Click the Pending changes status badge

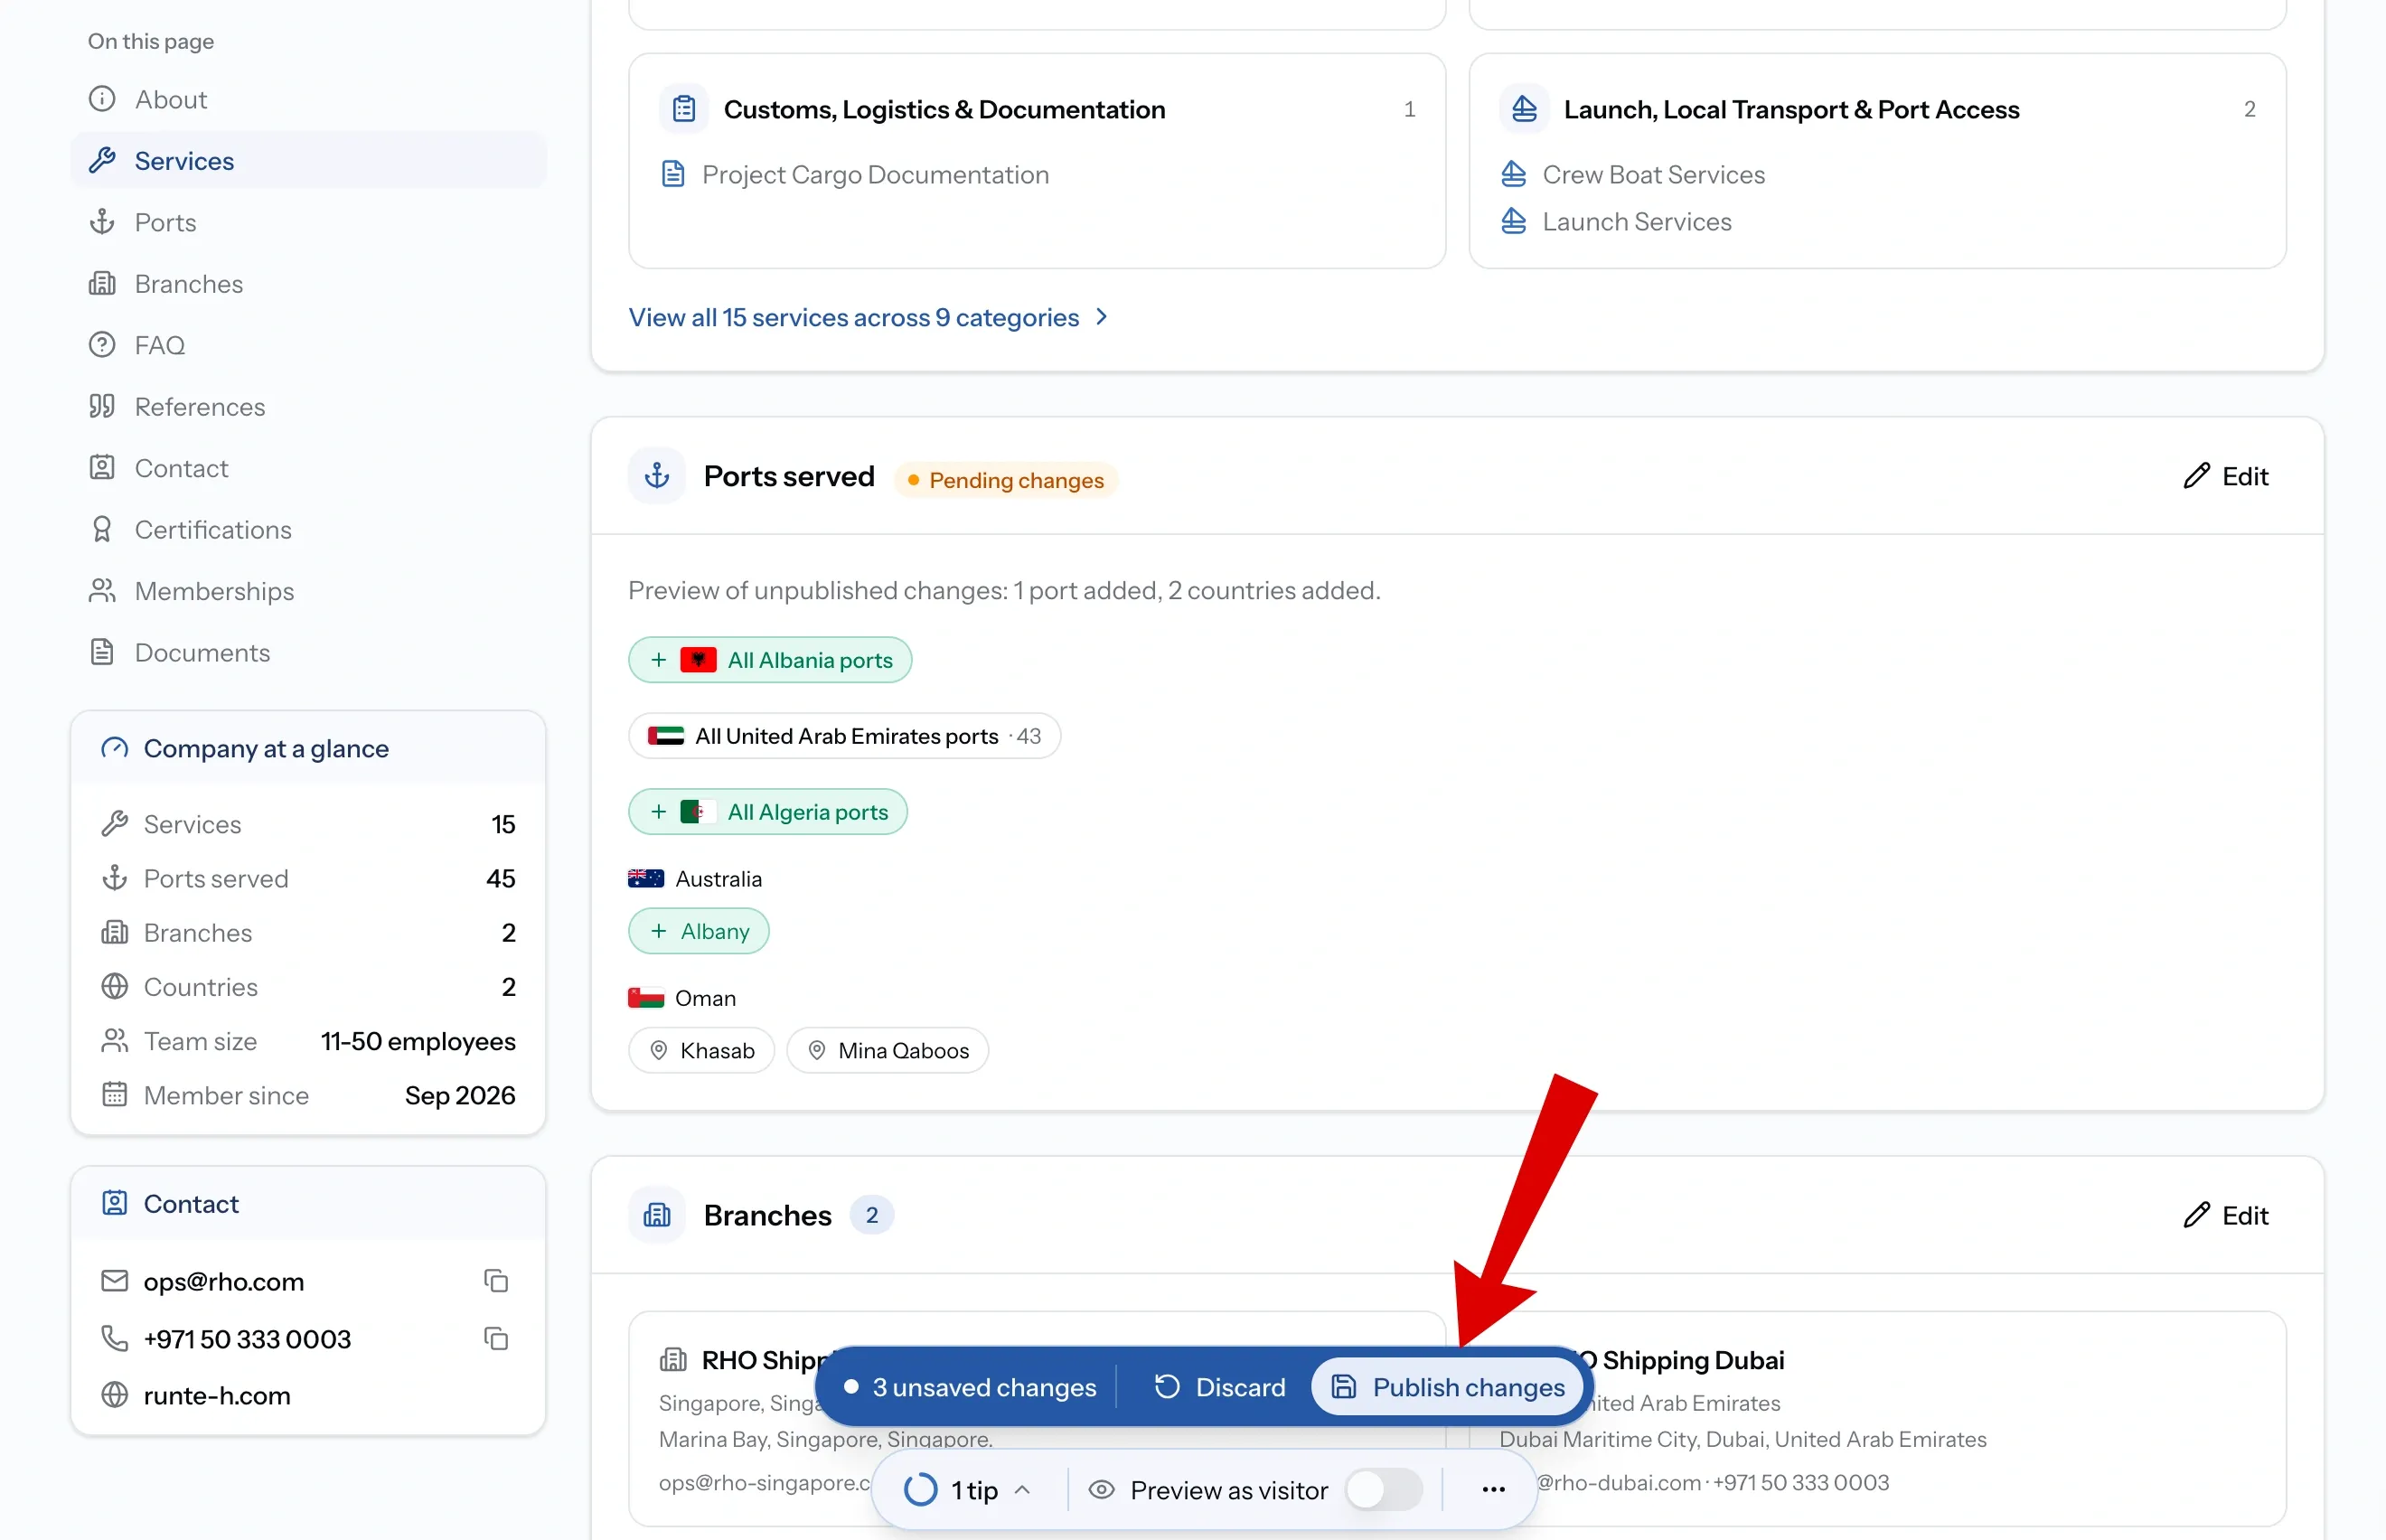click(1005, 480)
